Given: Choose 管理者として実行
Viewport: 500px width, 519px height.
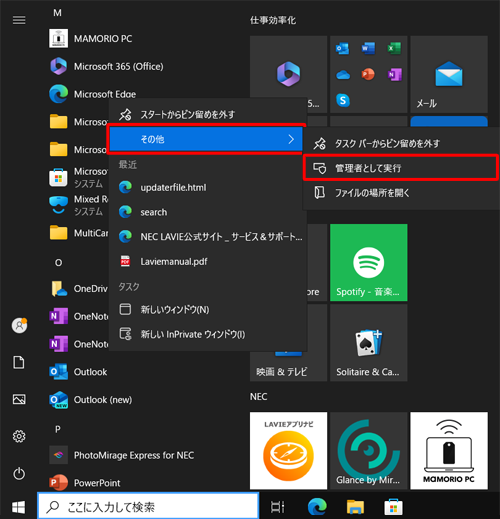Looking at the screenshot, I should pyautogui.click(x=400, y=168).
